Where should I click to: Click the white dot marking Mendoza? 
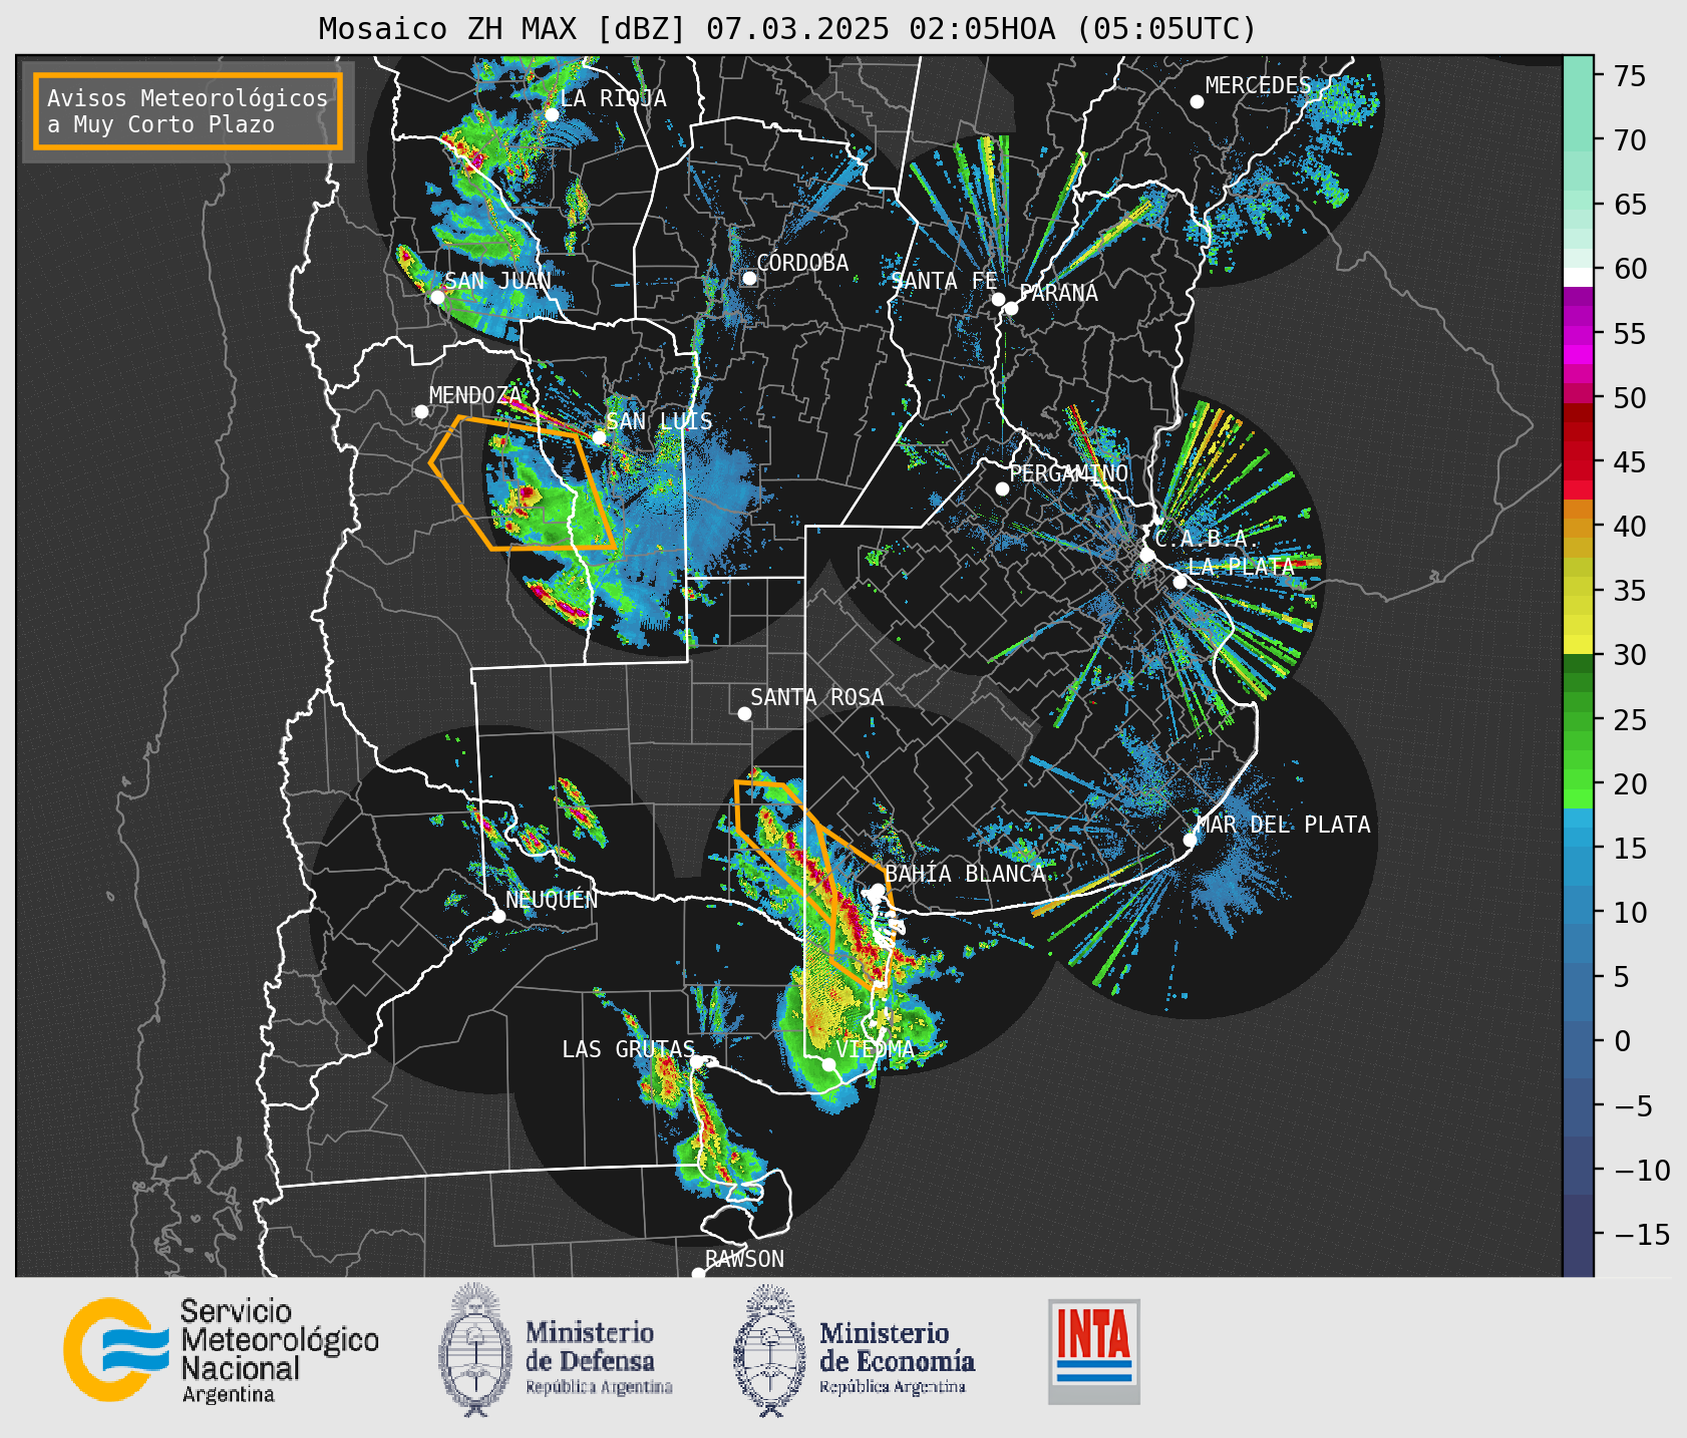tap(421, 411)
